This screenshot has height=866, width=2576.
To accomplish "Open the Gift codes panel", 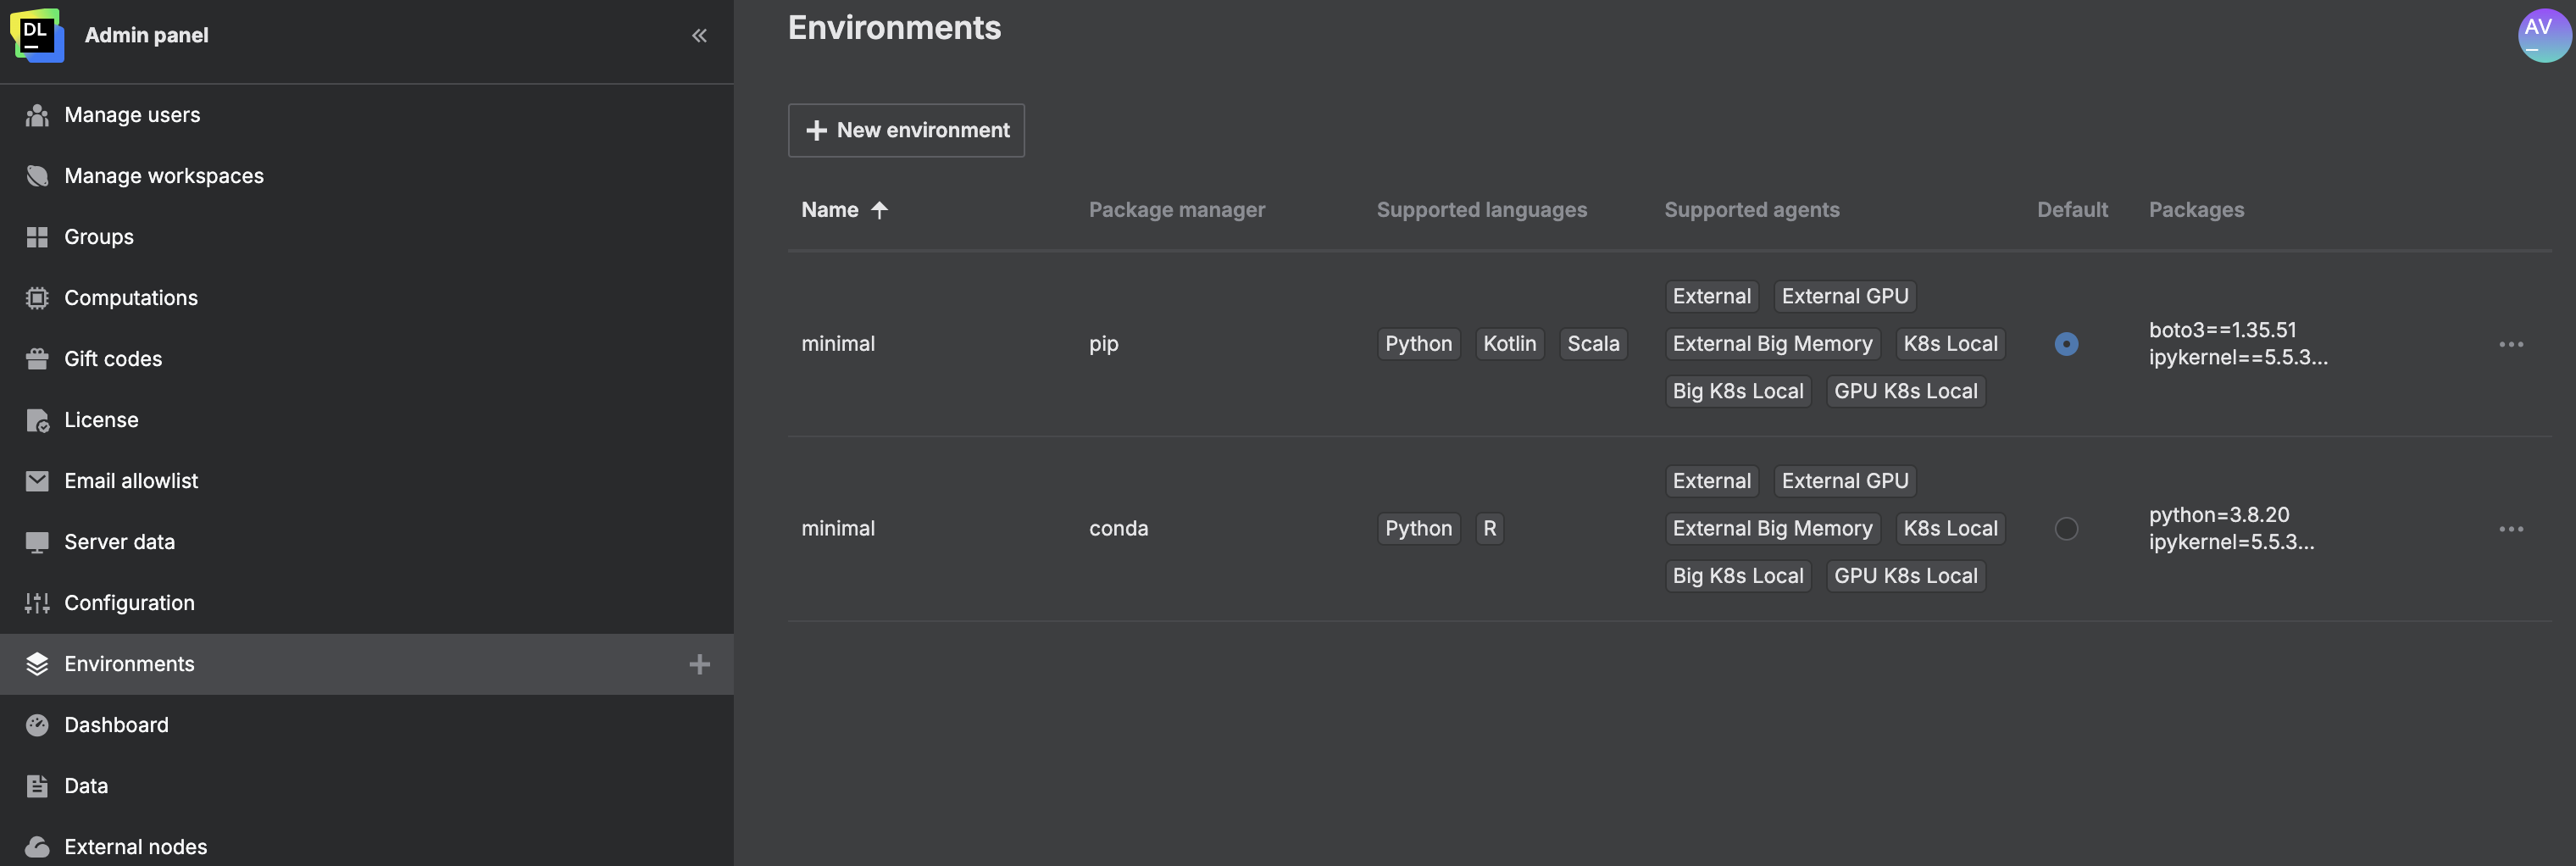I will (x=113, y=358).
